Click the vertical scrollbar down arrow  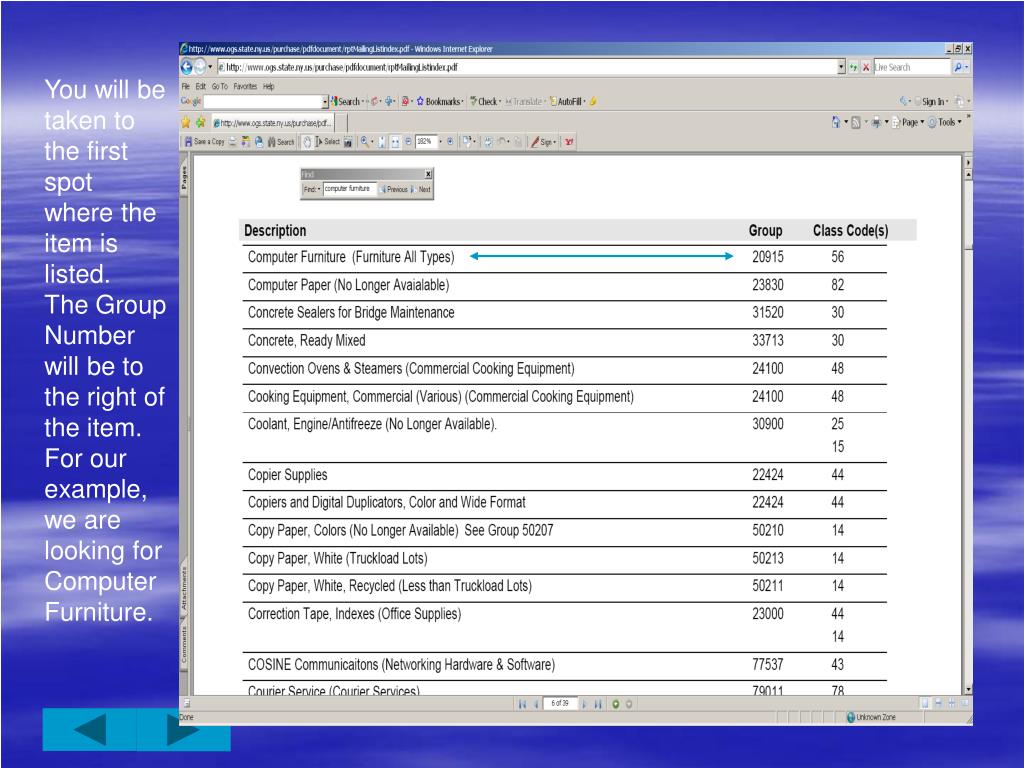(x=968, y=689)
